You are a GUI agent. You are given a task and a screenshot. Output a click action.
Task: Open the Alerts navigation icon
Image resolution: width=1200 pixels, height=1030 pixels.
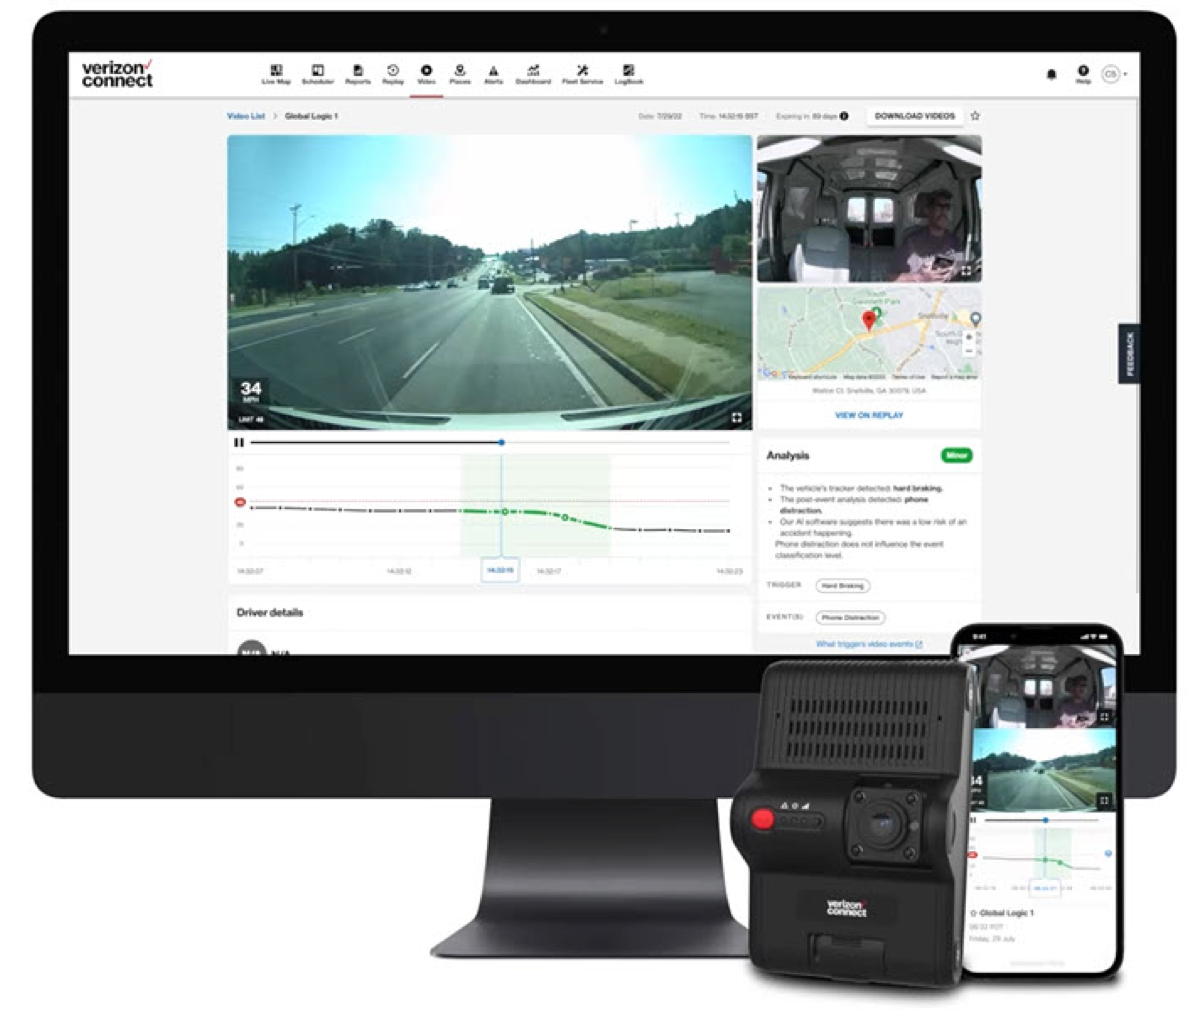coord(493,75)
